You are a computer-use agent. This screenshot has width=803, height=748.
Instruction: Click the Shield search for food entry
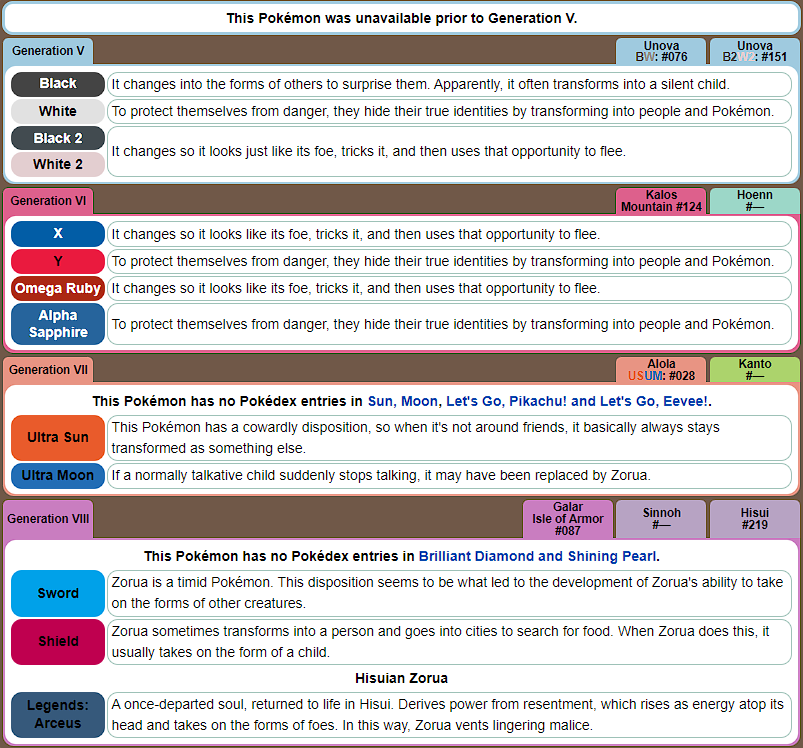pyautogui.click(x=449, y=642)
